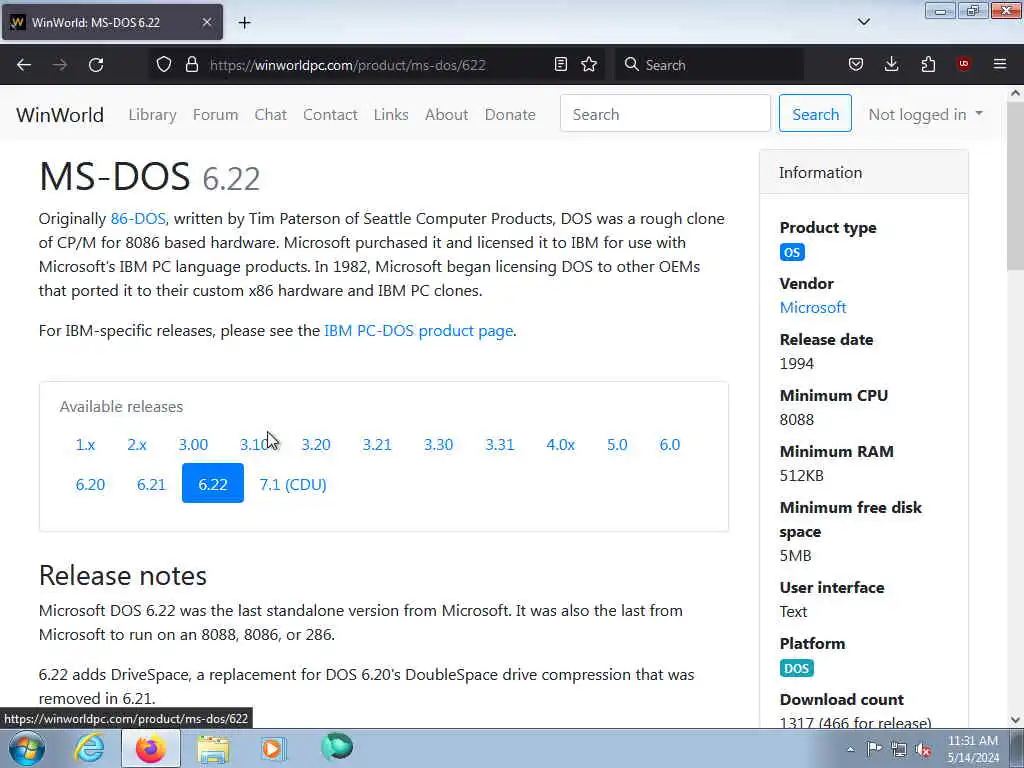Close the WinWorld MS-DOS 6.22 tab

pos(206,22)
